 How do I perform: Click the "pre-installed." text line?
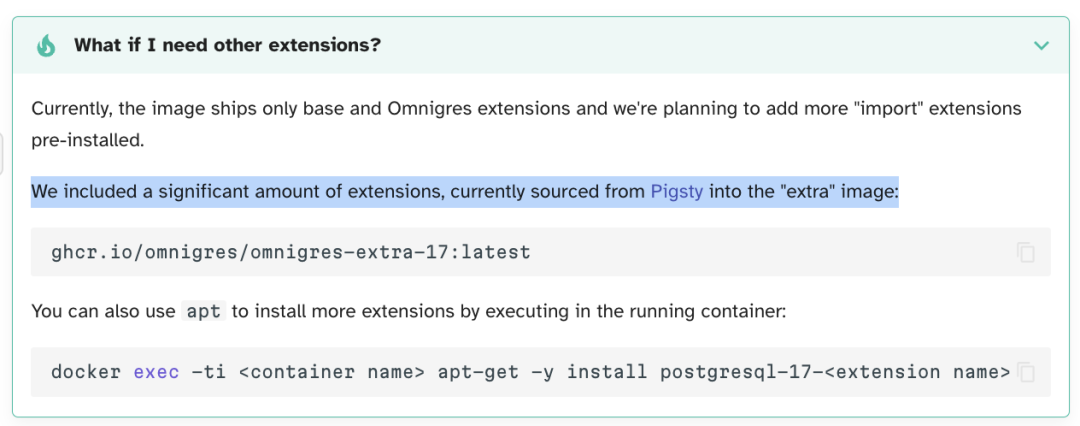(x=88, y=139)
